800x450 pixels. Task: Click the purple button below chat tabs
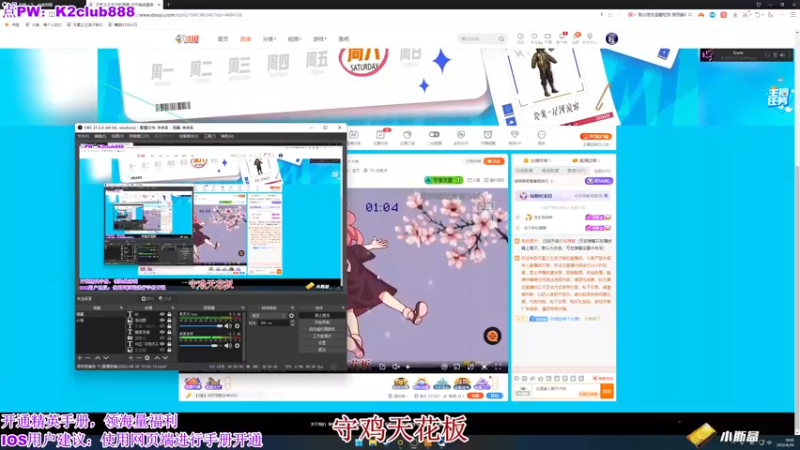coord(599,181)
